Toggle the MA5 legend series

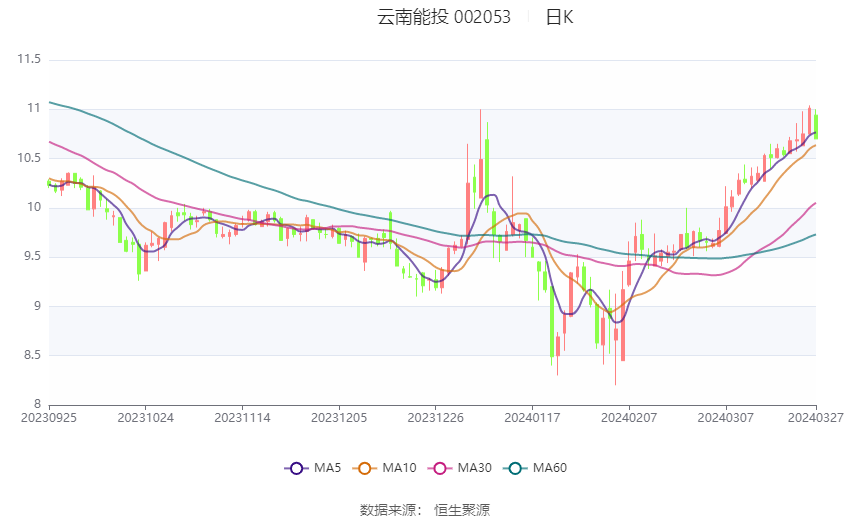tap(313, 468)
